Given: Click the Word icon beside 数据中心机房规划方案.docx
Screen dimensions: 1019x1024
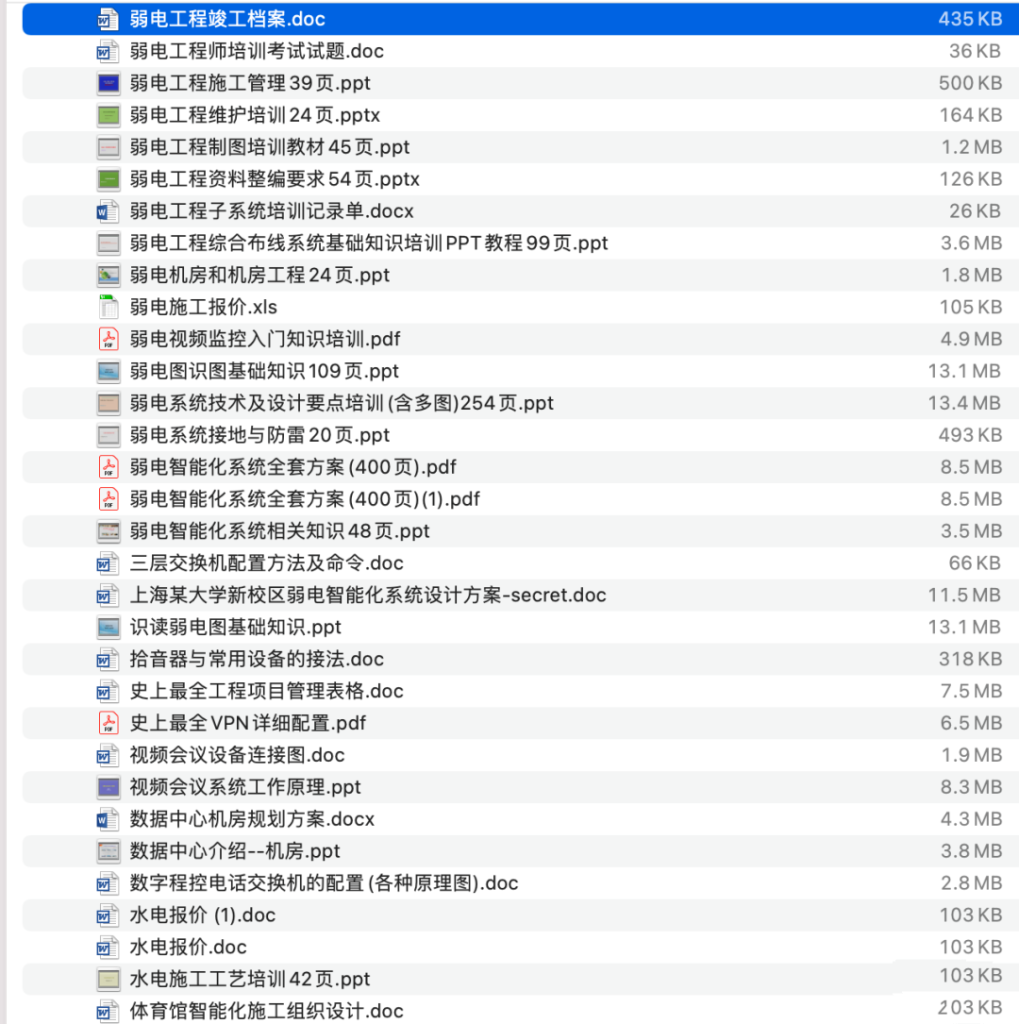Looking at the screenshot, I should [107, 819].
